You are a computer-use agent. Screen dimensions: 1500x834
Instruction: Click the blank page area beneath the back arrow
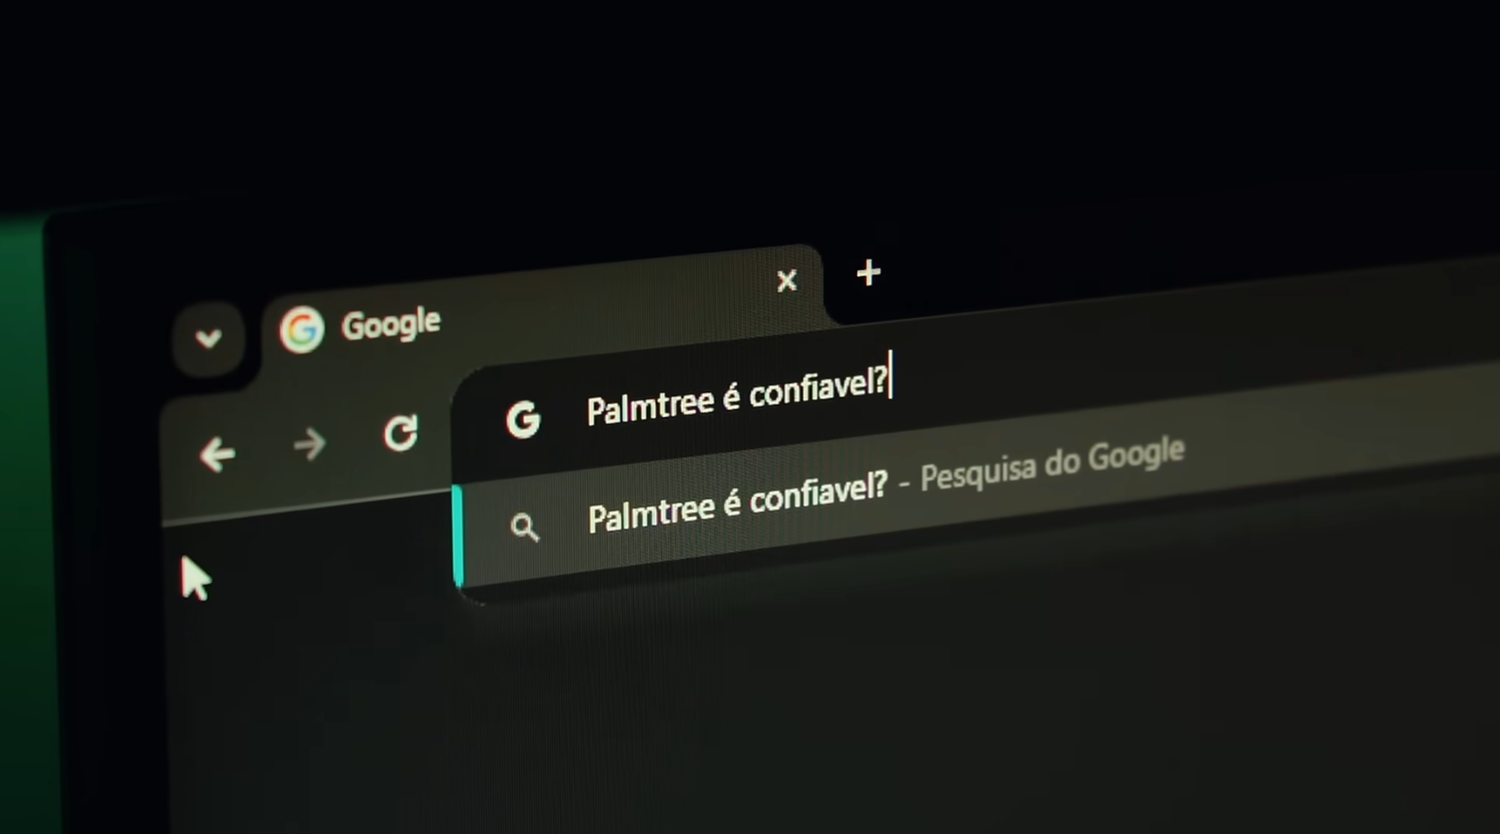(x=300, y=680)
